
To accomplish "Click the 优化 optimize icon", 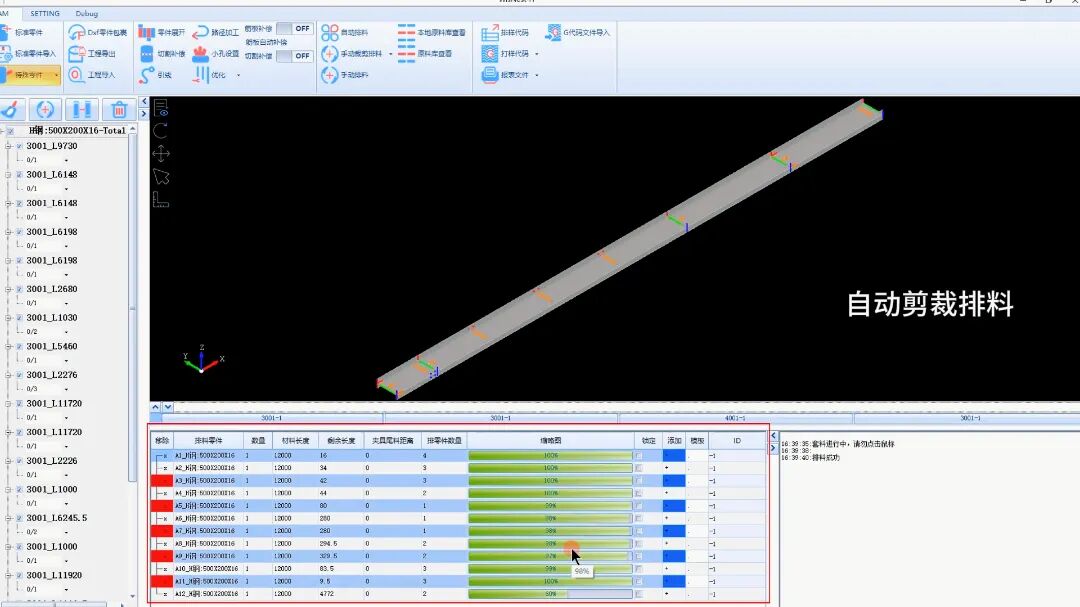I will (200, 74).
